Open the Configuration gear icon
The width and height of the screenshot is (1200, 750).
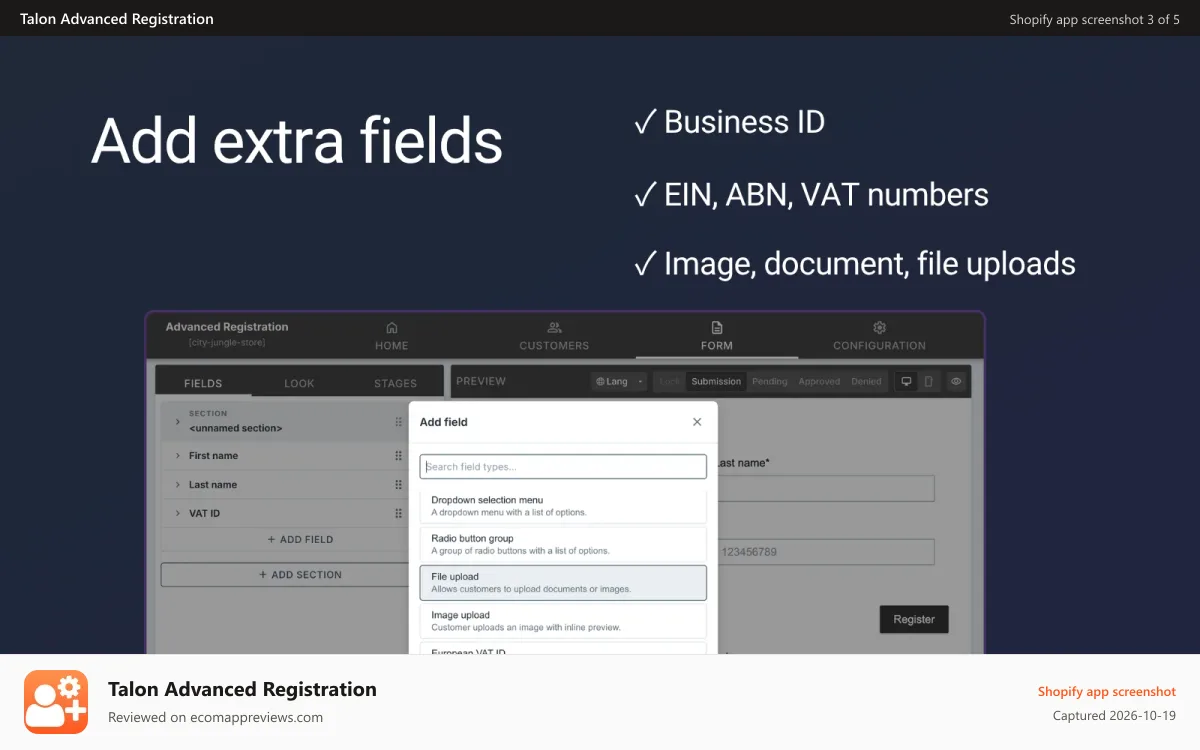[x=880, y=327]
